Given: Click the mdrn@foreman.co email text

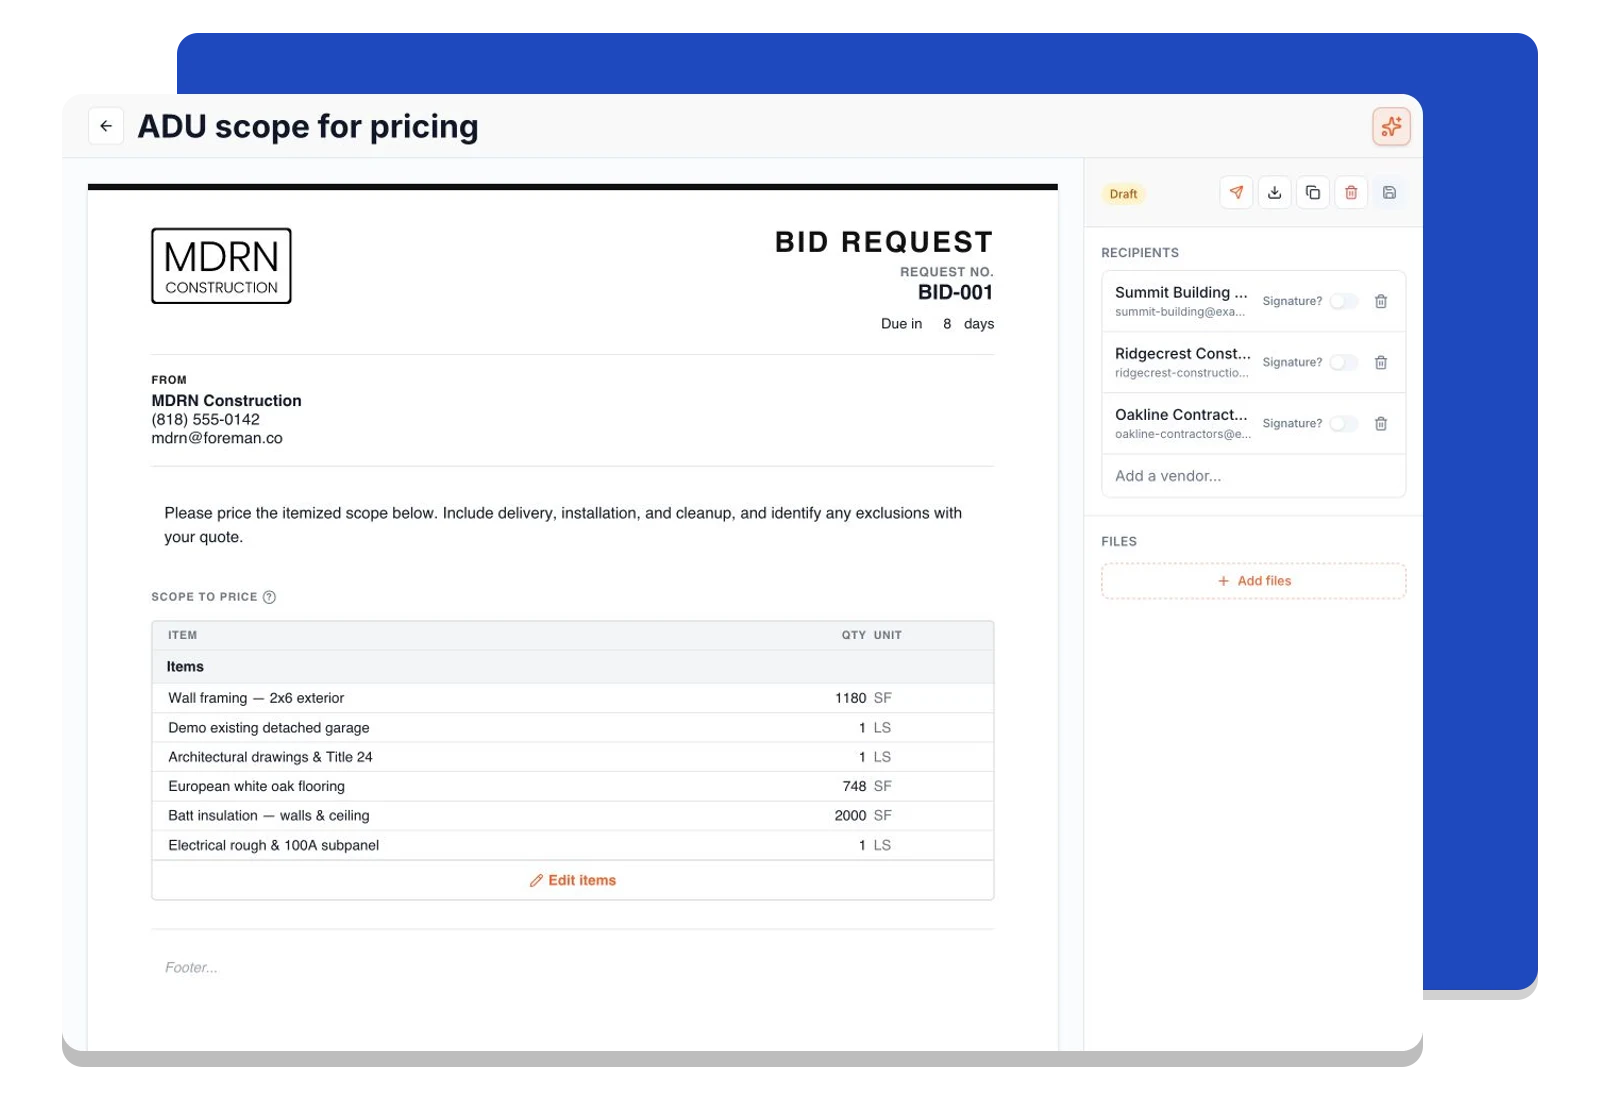Looking at the screenshot, I should 217,438.
